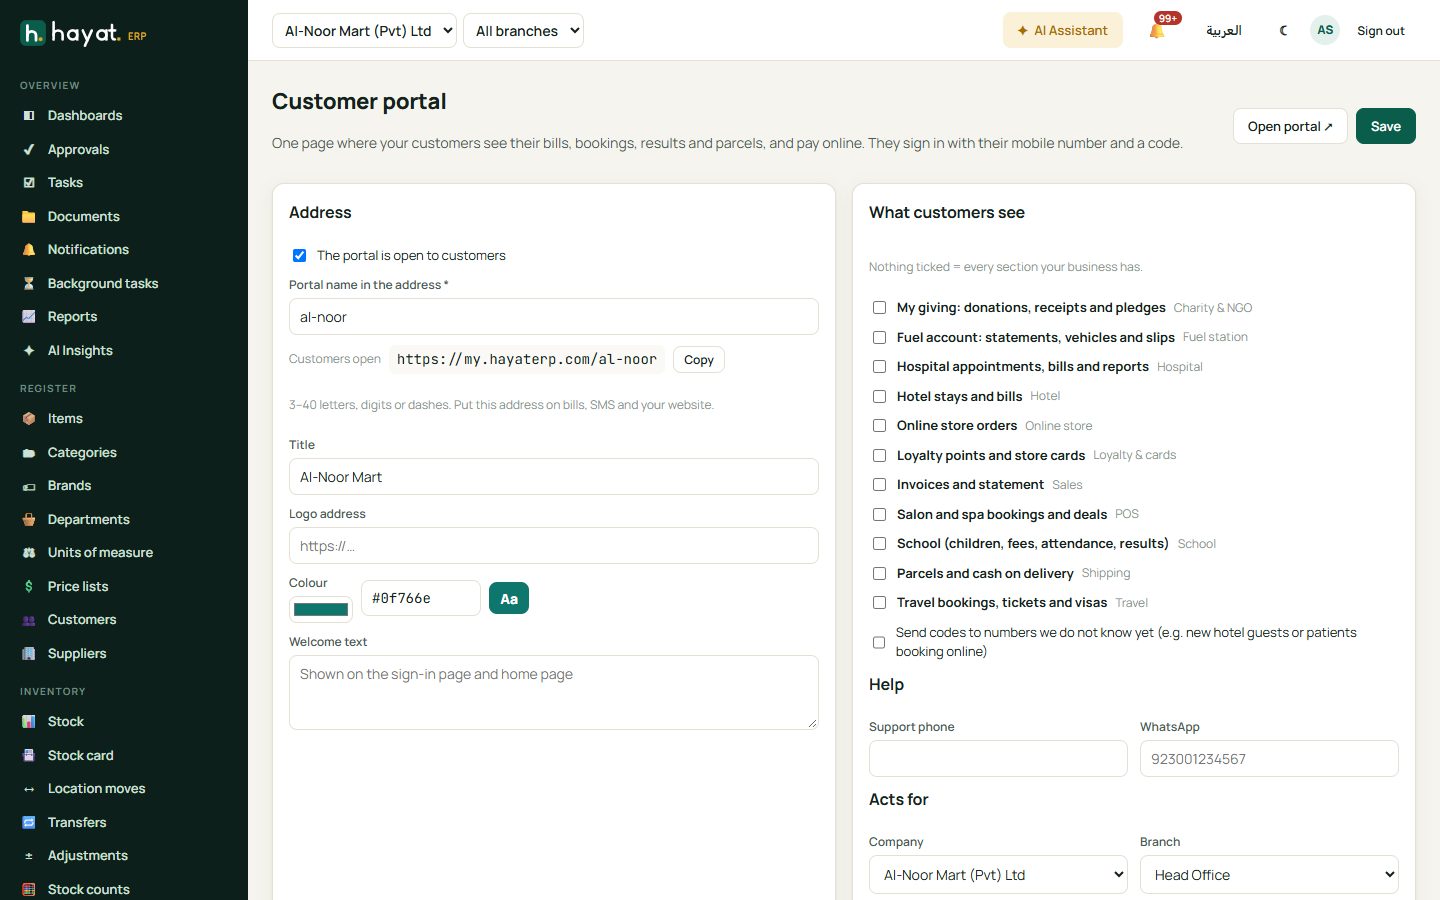Copy the portal address
The image size is (1440, 900).
pos(699,359)
